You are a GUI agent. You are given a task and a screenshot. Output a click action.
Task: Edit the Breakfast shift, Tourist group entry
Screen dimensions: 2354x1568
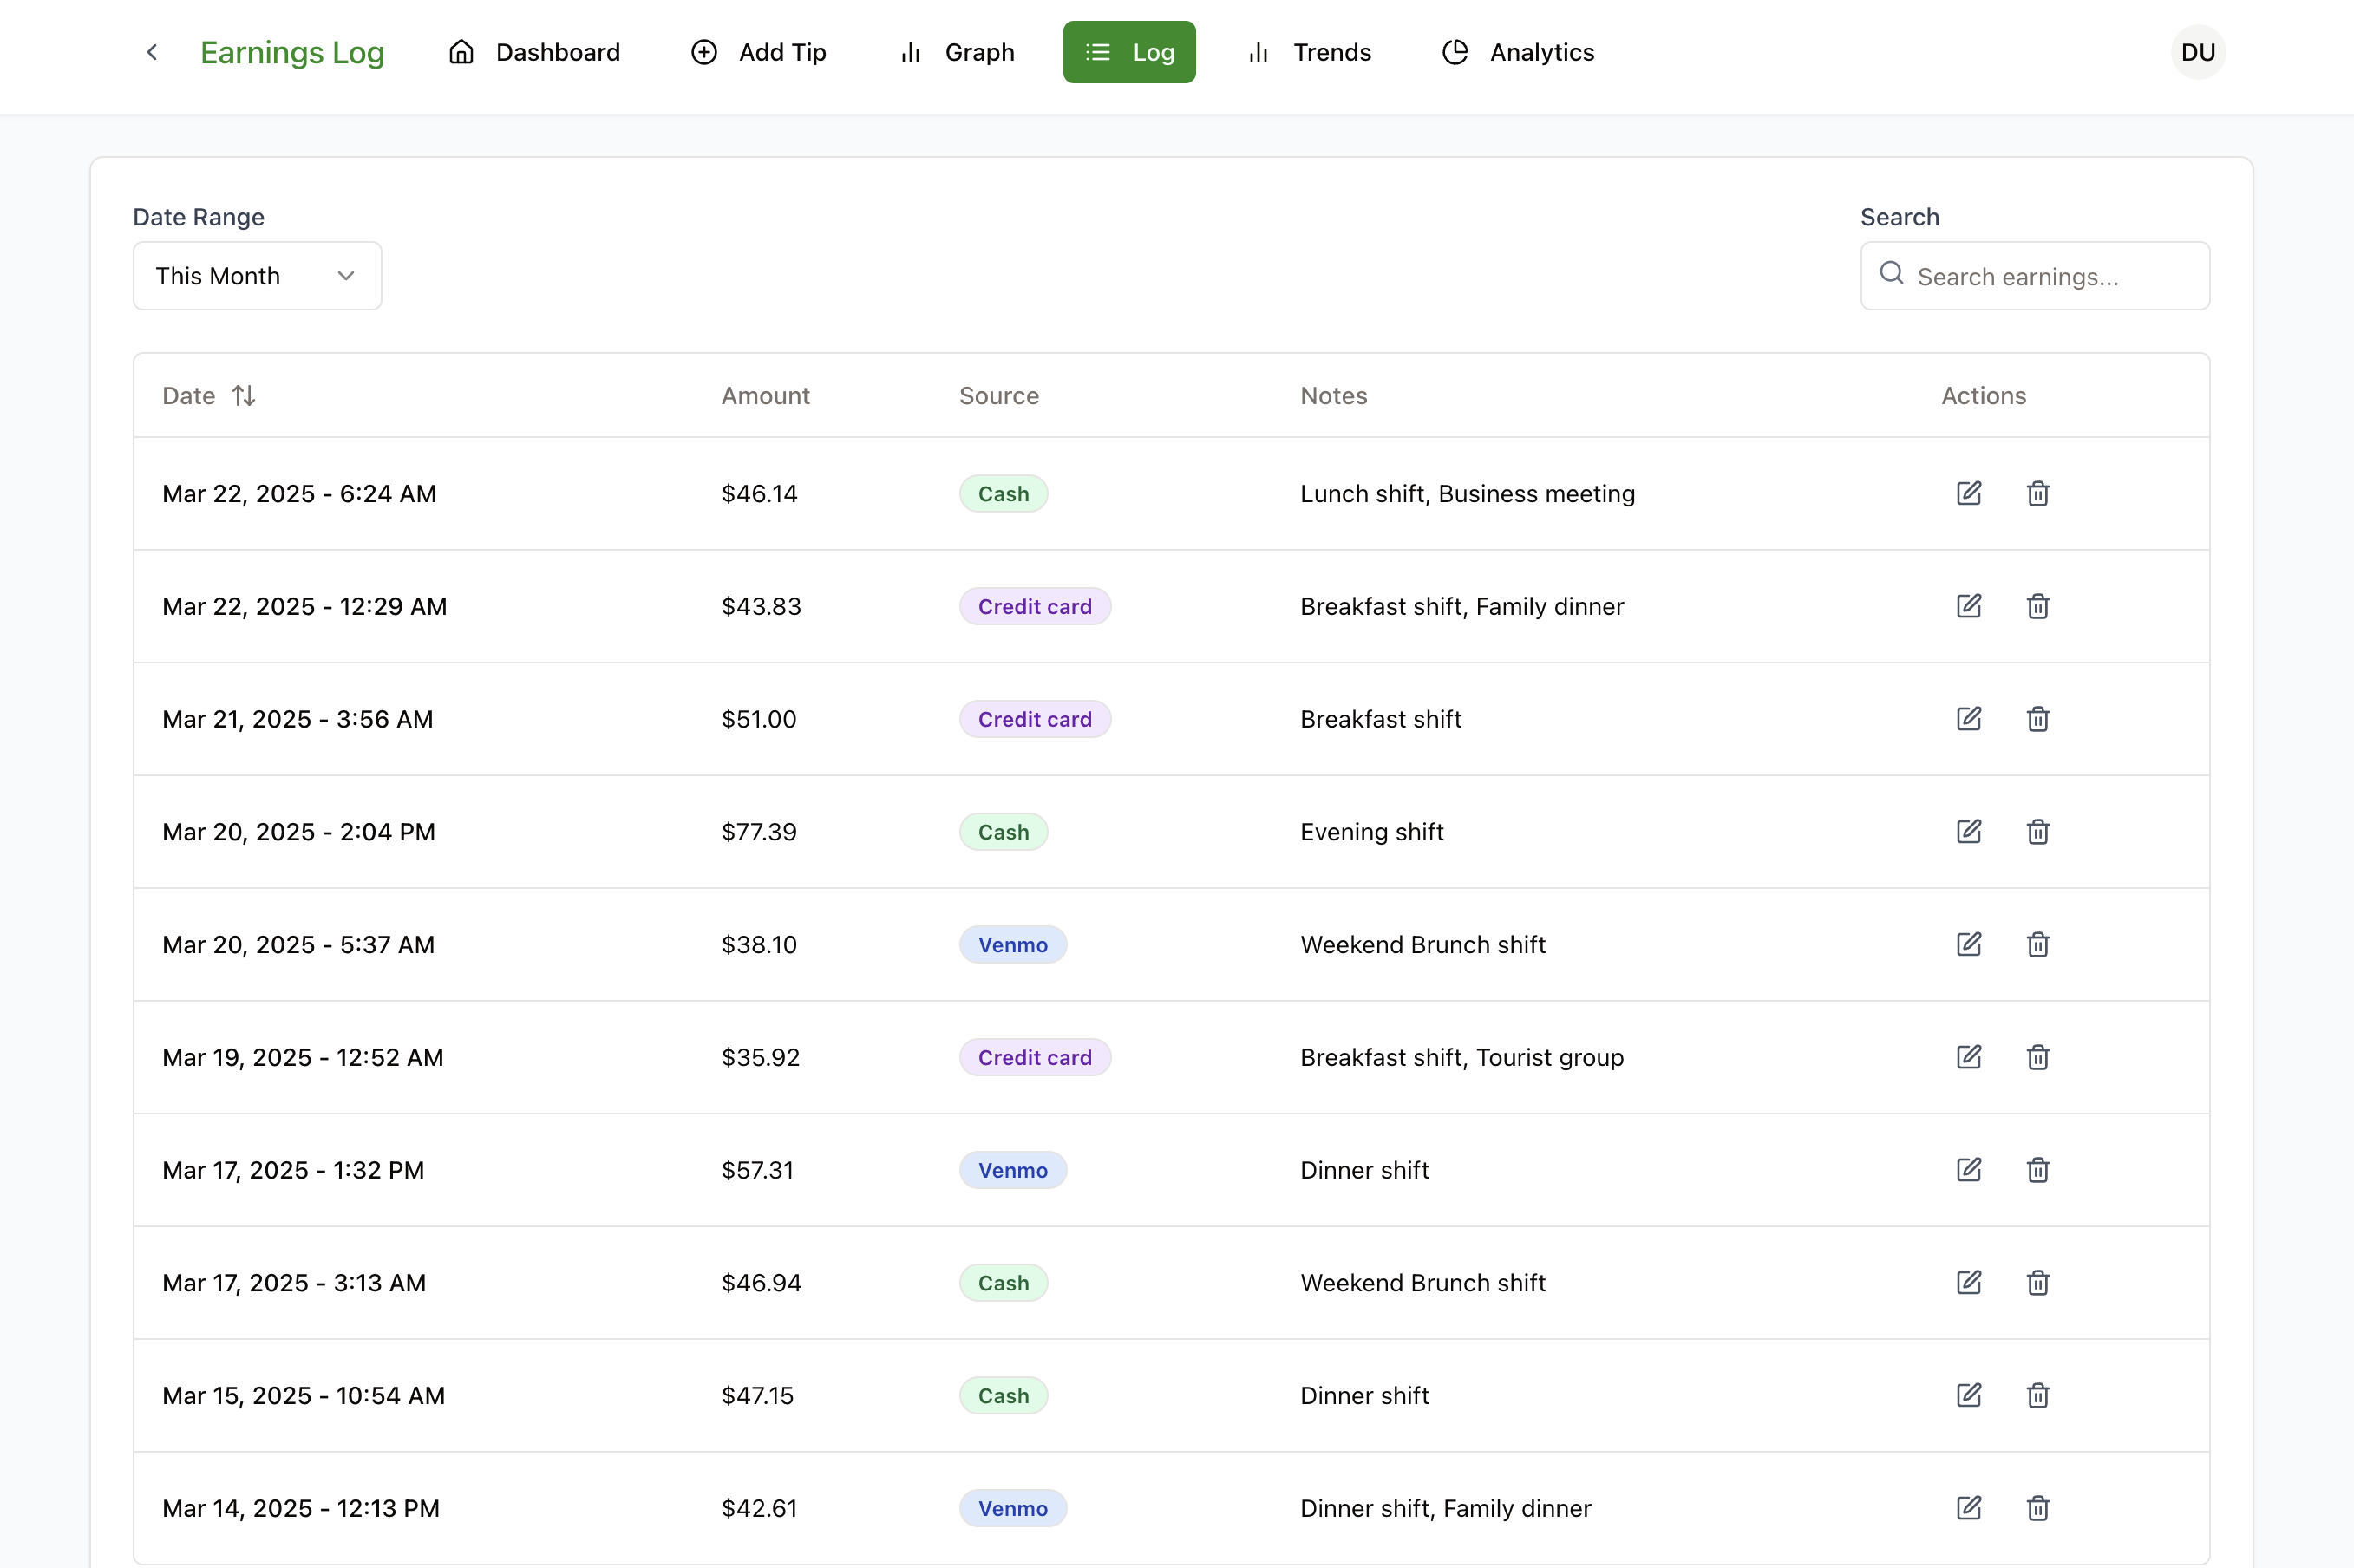tap(1968, 1057)
